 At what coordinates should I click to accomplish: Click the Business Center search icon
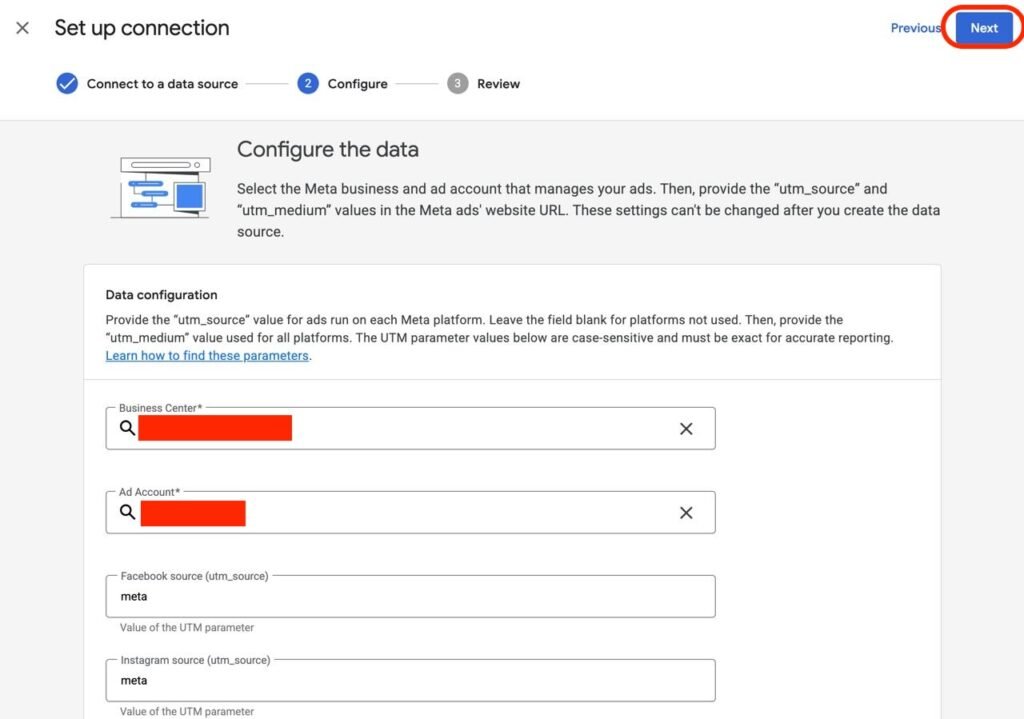[127, 428]
